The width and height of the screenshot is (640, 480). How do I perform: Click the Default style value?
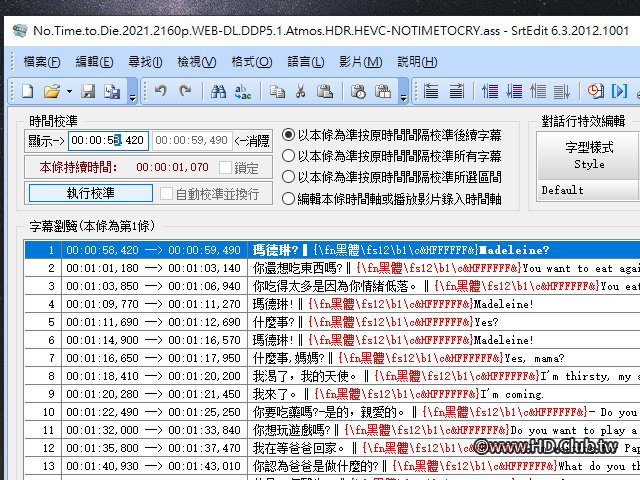click(562, 190)
